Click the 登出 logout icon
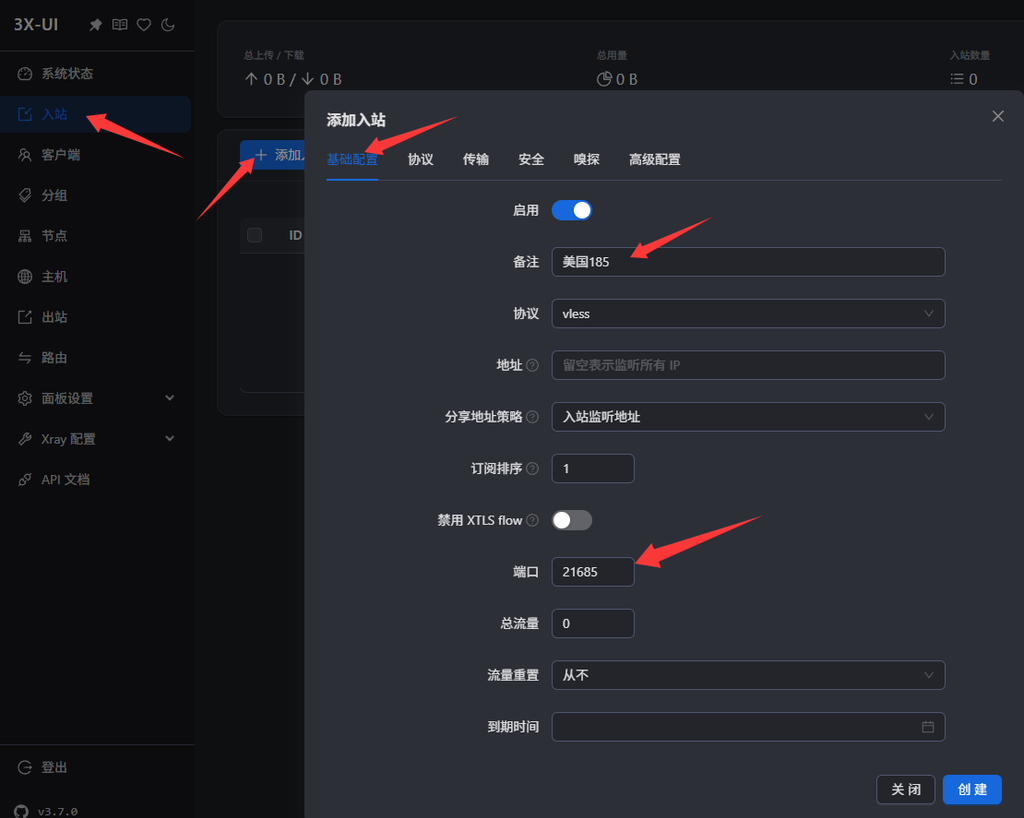1024x818 pixels. (x=25, y=768)
